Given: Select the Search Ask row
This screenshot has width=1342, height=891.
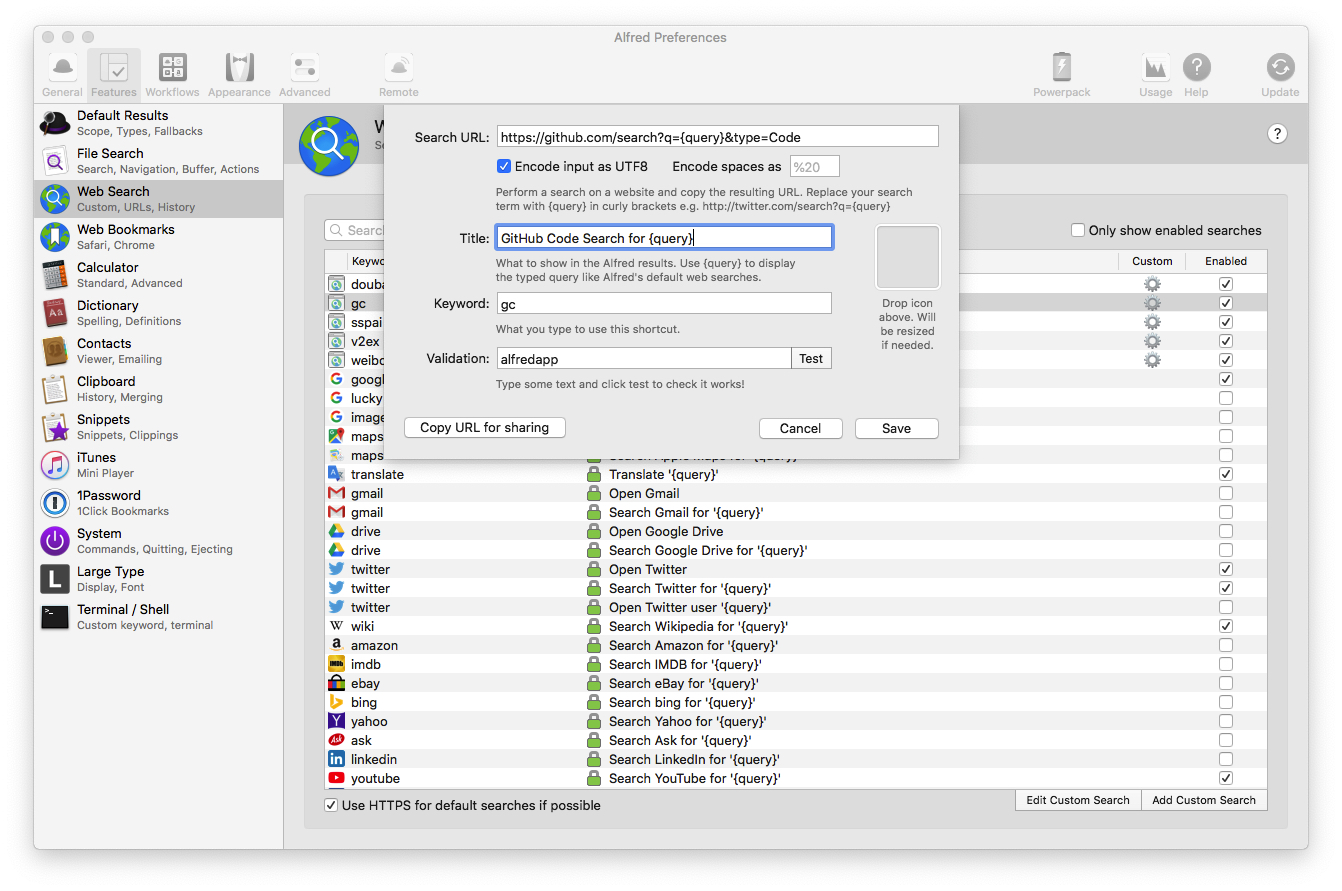Looking at the screenshot, I should 796,740.
